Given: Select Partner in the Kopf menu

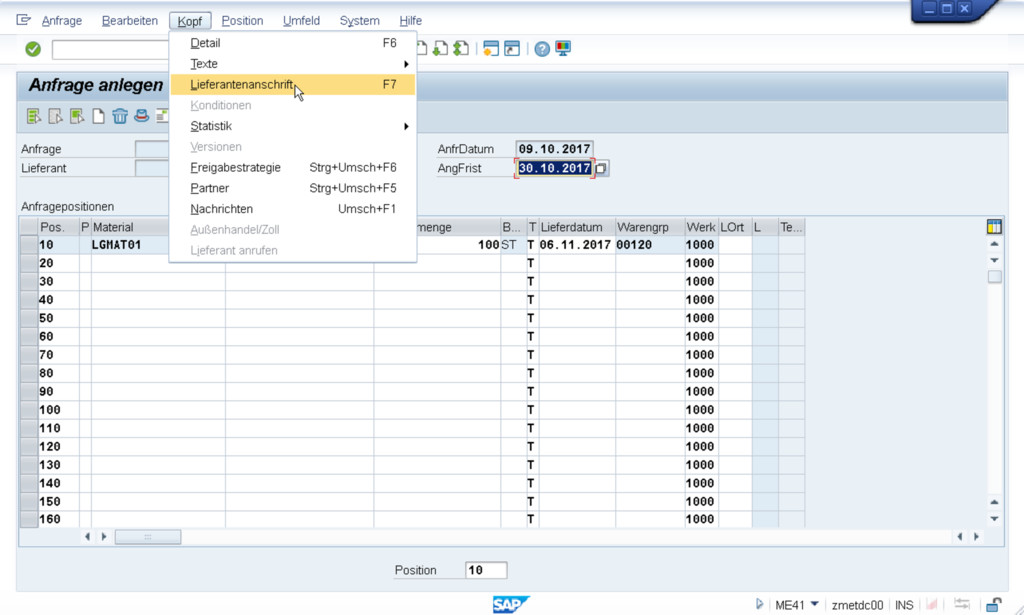Looking at the screenshot, I should [x=210, y=188].
